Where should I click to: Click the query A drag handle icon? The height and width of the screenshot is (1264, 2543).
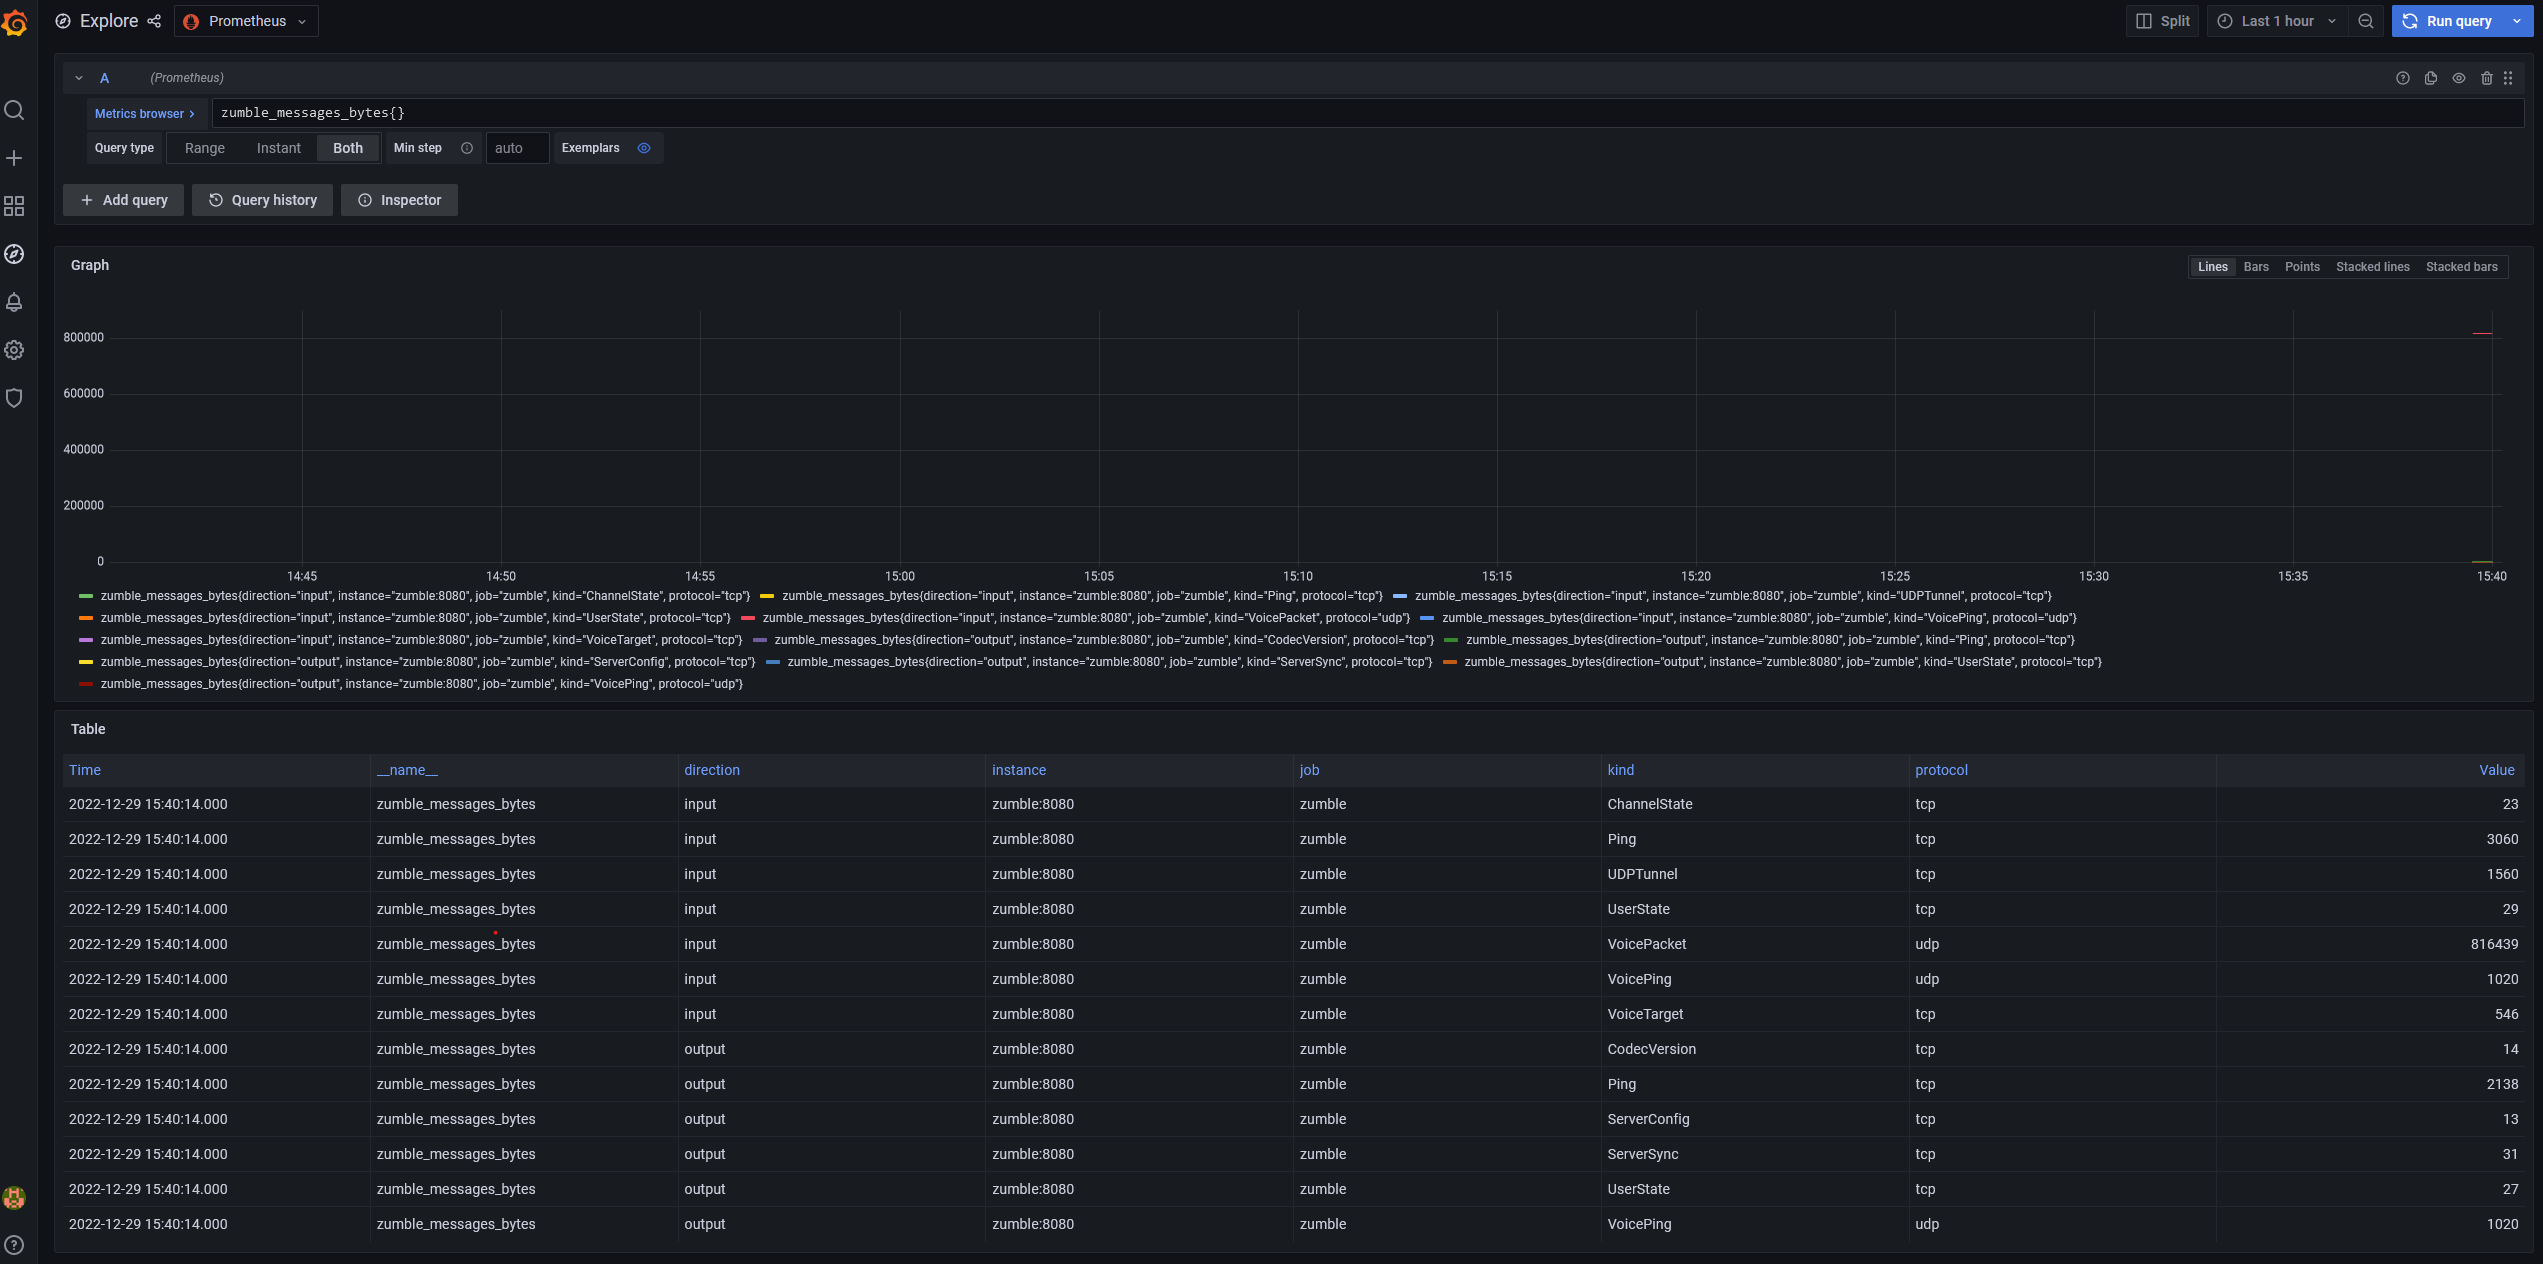[x=2509, y=78]
